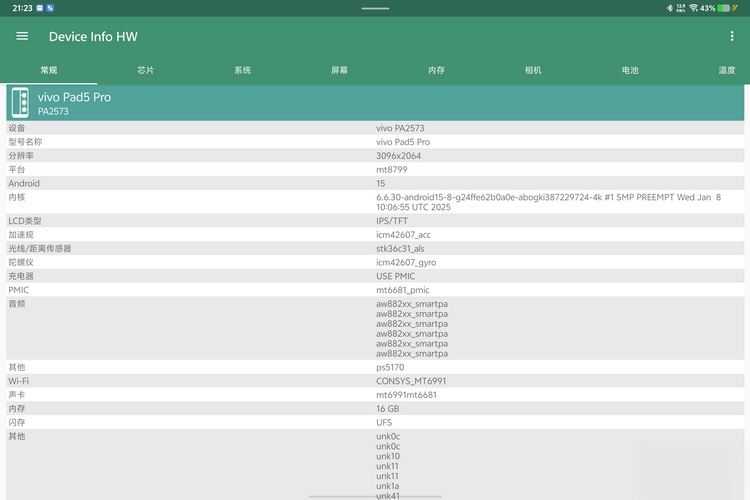Tap the 音频 row label
750x500 pixels.
coord(16,304)
